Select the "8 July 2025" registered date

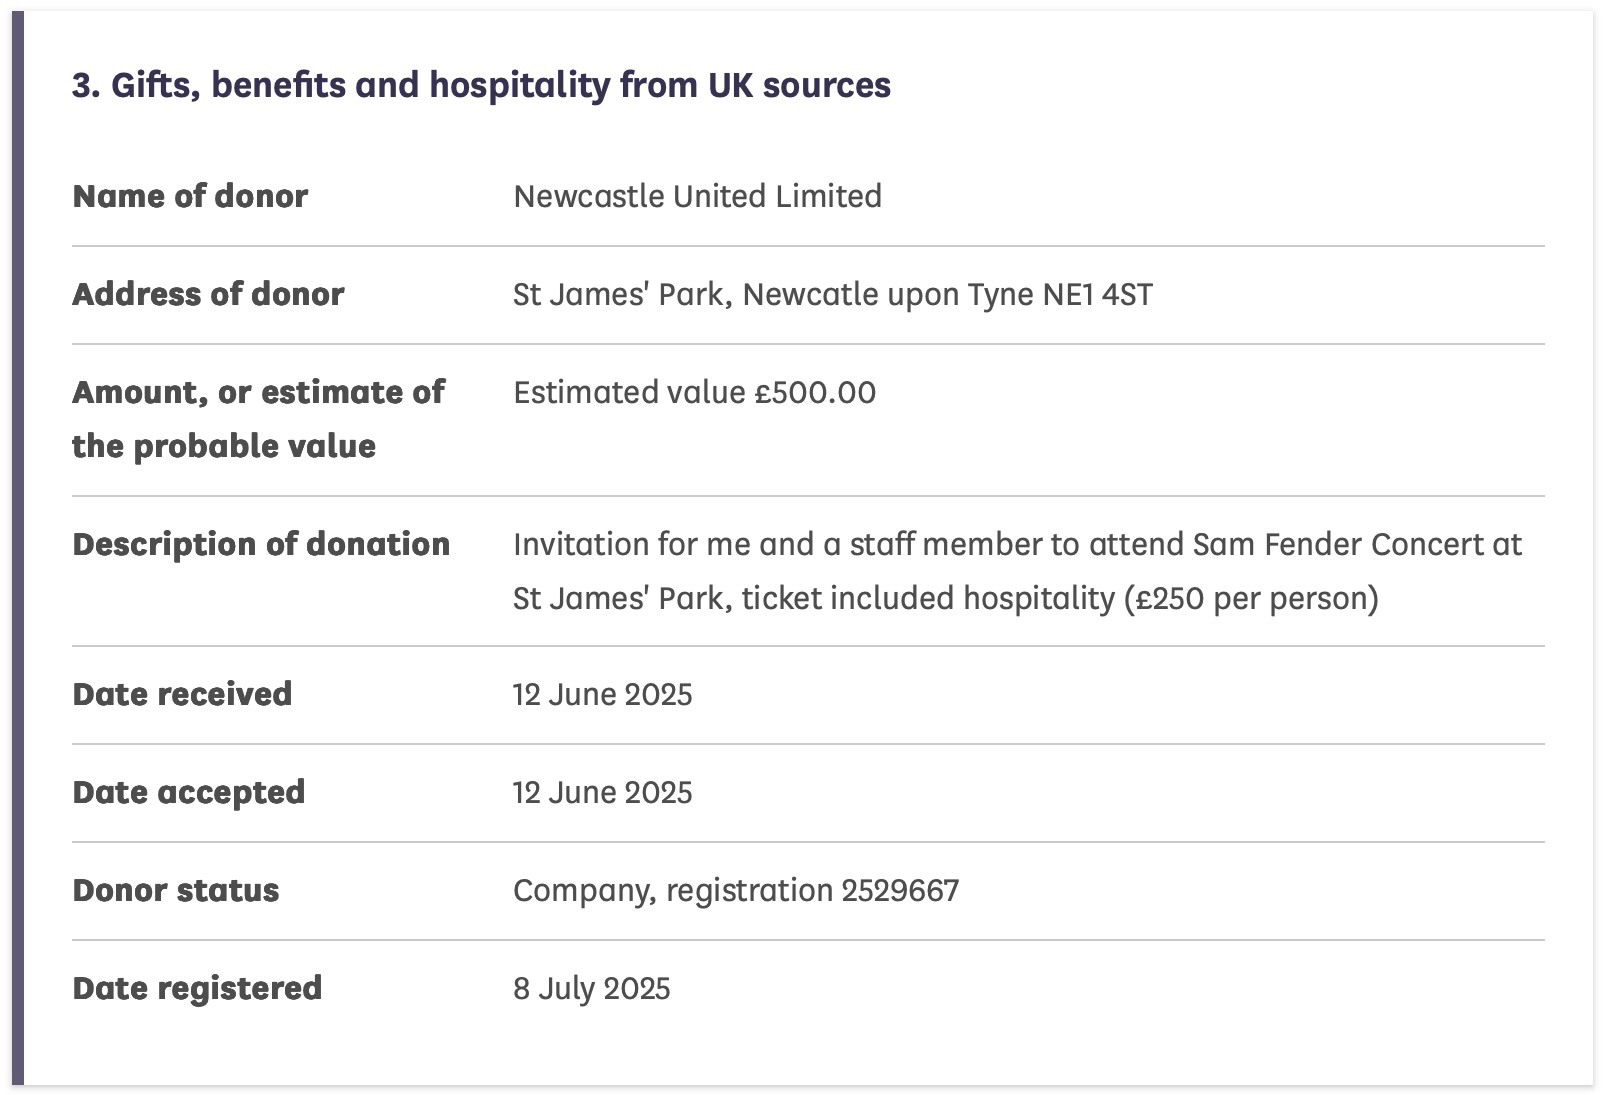coord(591,988)
